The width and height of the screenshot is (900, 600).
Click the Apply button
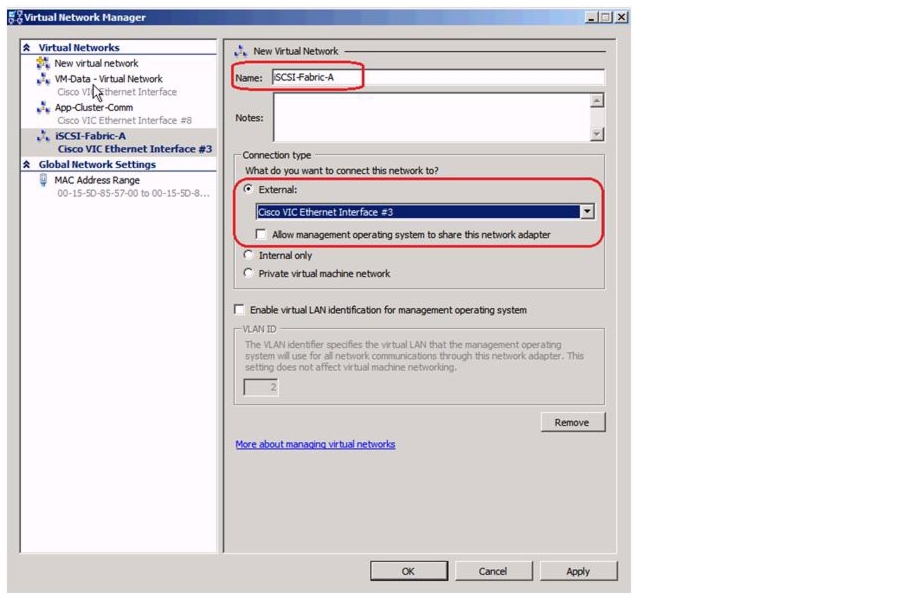(578, 571)
